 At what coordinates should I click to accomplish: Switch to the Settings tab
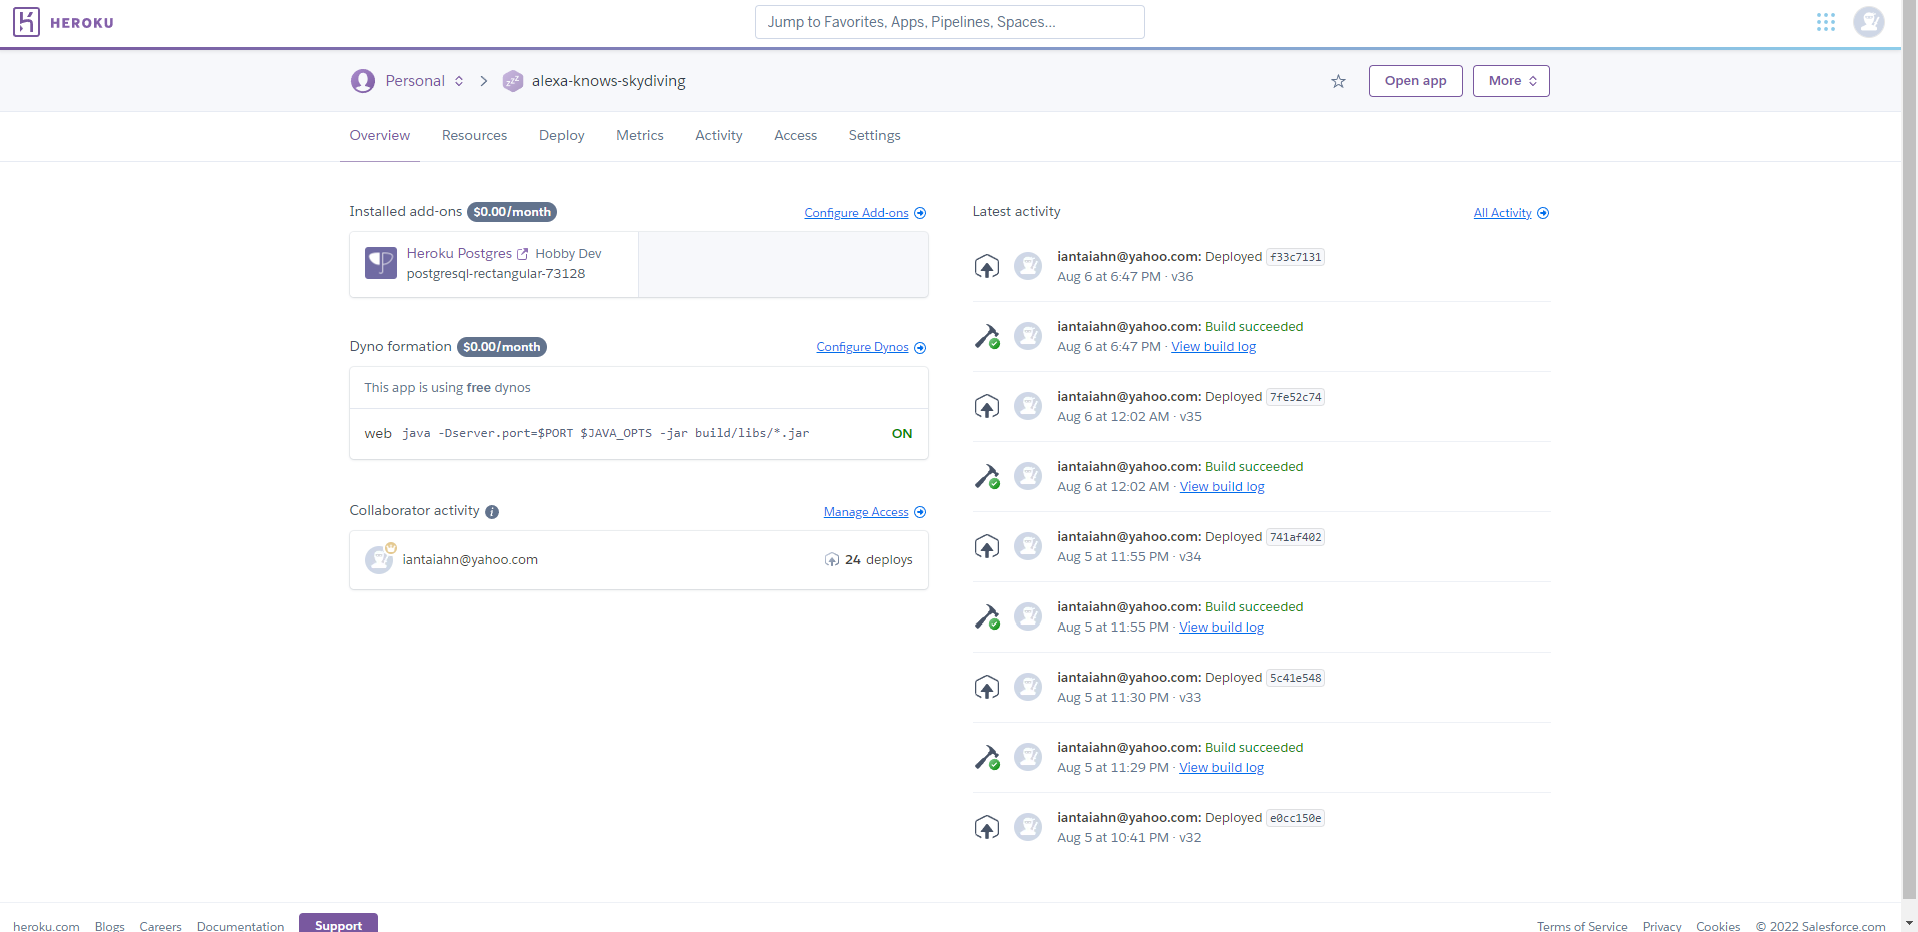pyautogui.click(x=875, y=136)
